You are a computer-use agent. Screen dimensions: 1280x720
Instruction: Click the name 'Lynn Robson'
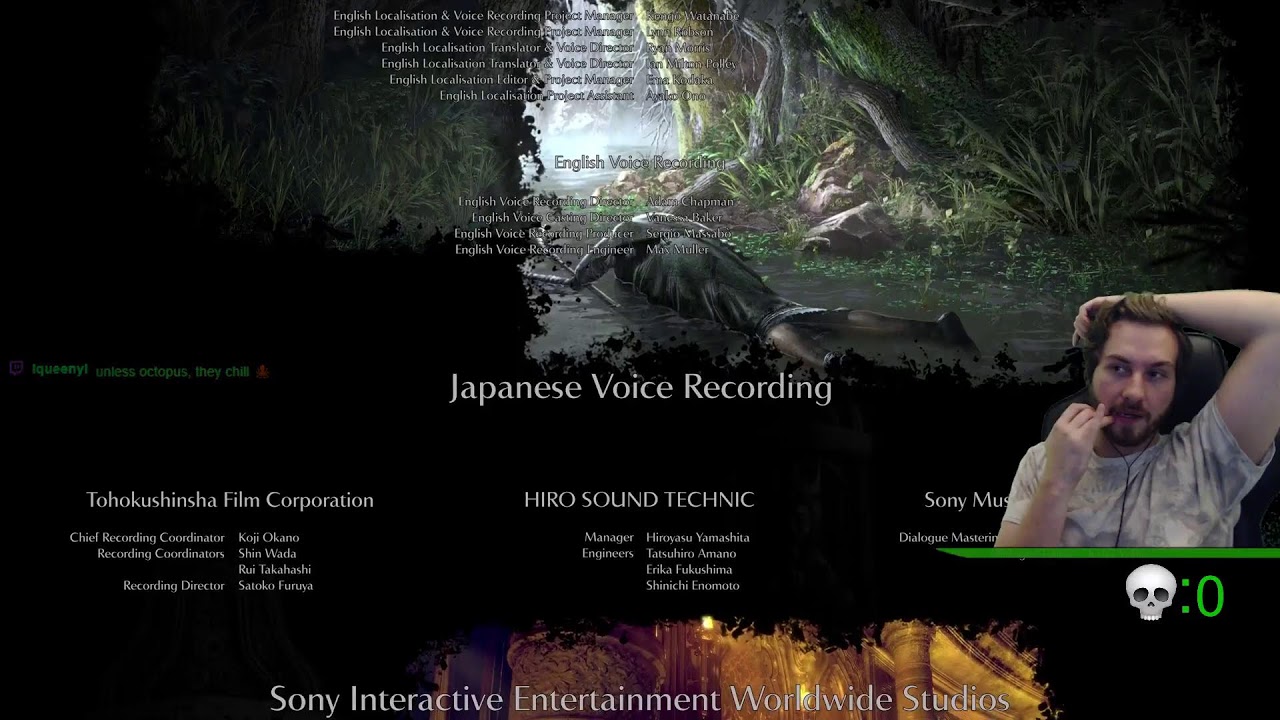(x=680, y=32)
